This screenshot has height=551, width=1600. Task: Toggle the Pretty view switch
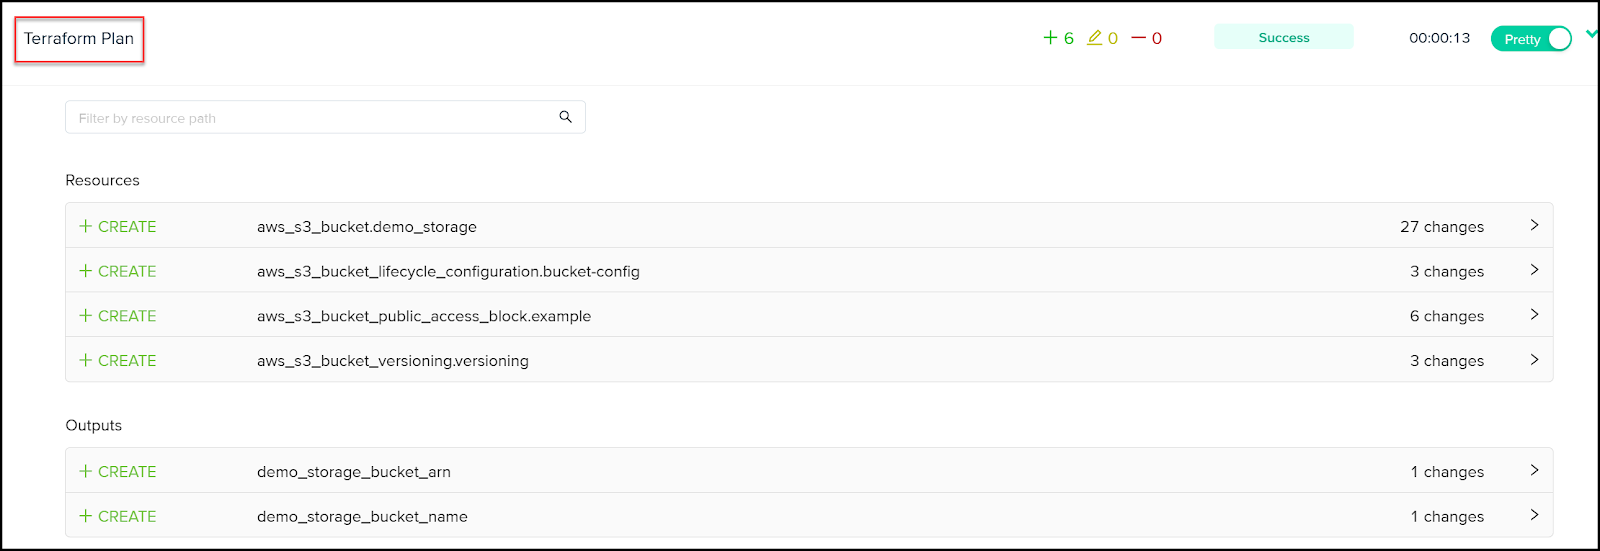click(1531, 38)
